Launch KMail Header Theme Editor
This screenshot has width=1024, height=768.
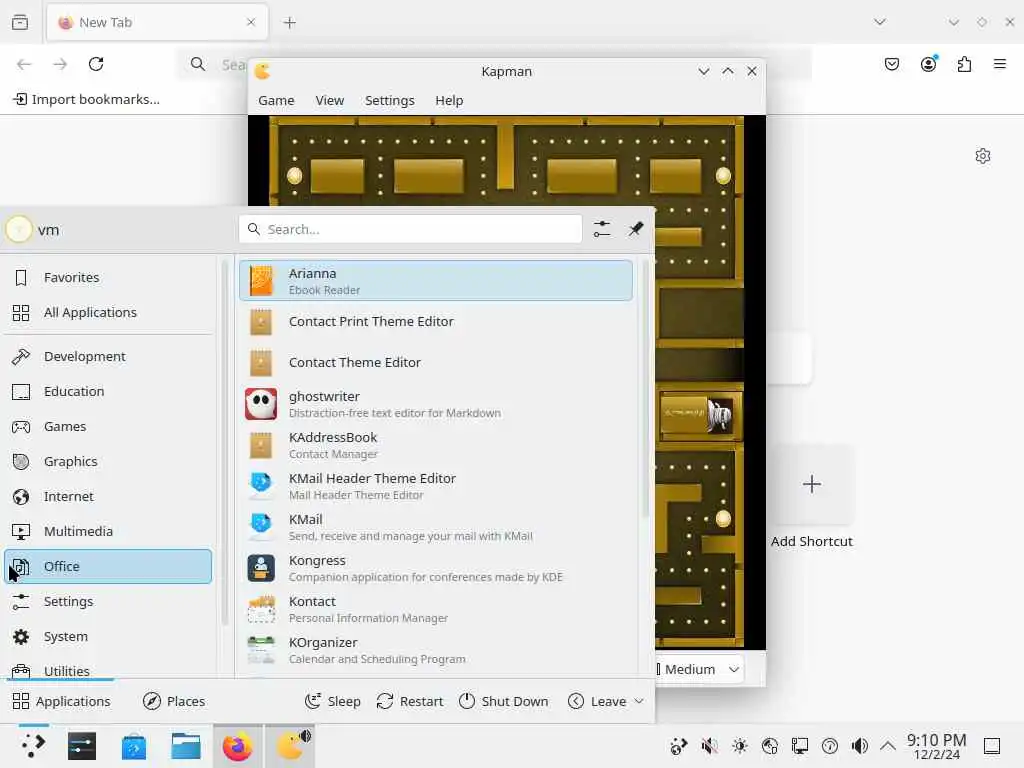click(436, 487)
